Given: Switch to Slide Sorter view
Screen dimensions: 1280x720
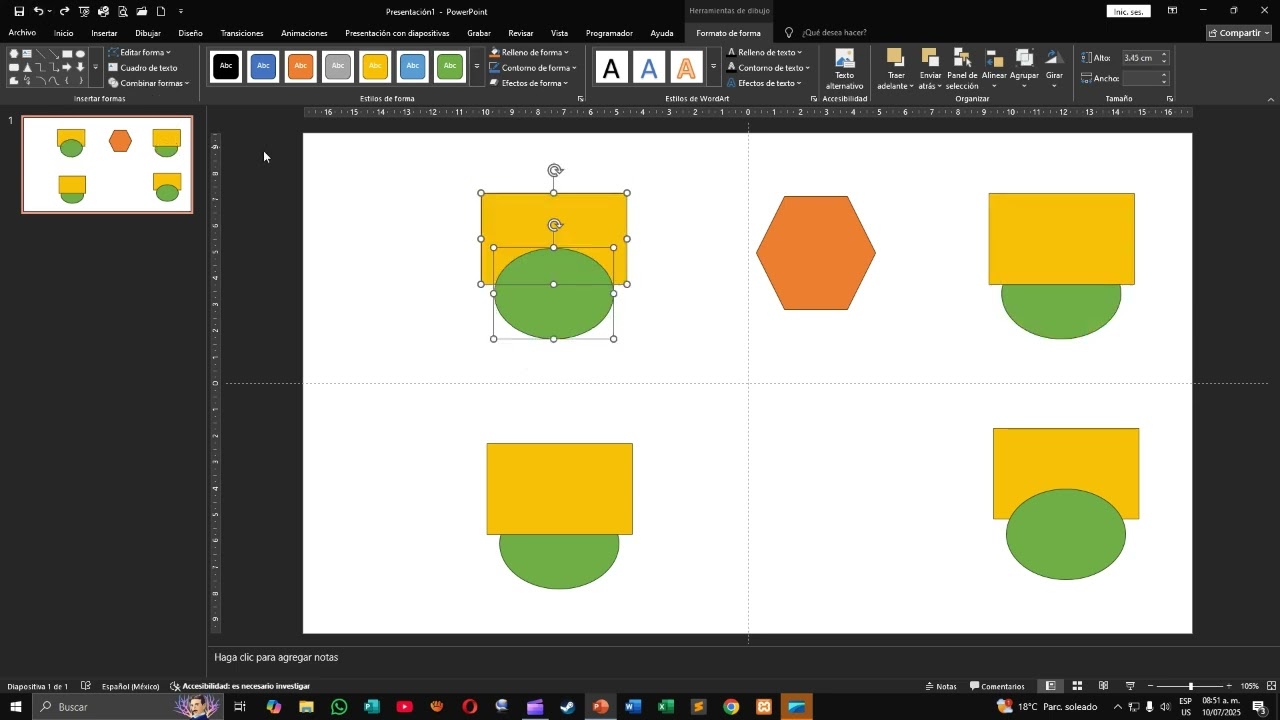Looking at the screenshot, I should pos(1077,686).
